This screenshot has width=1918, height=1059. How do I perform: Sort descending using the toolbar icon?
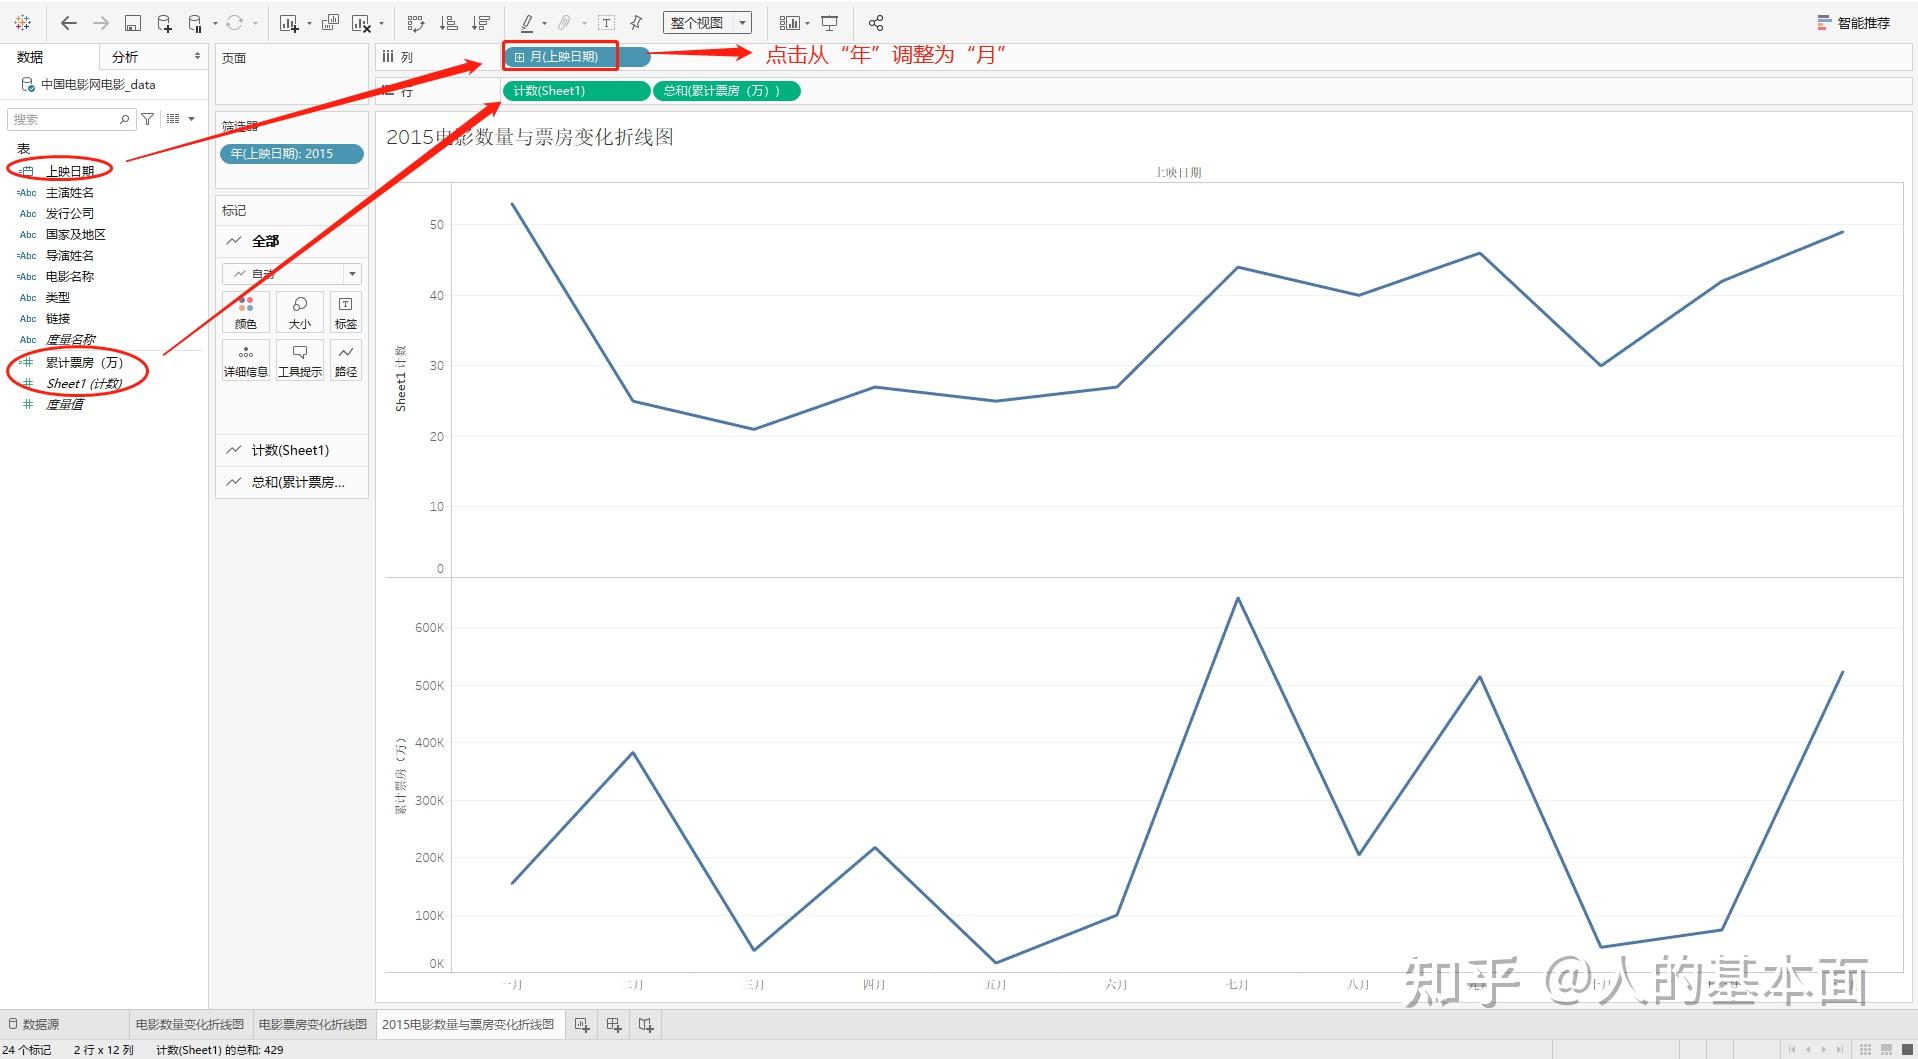tap(481, 23)
